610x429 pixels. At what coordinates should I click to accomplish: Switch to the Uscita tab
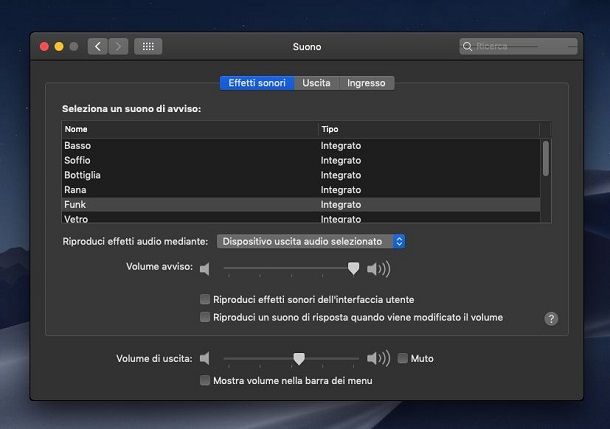point(316,83)
